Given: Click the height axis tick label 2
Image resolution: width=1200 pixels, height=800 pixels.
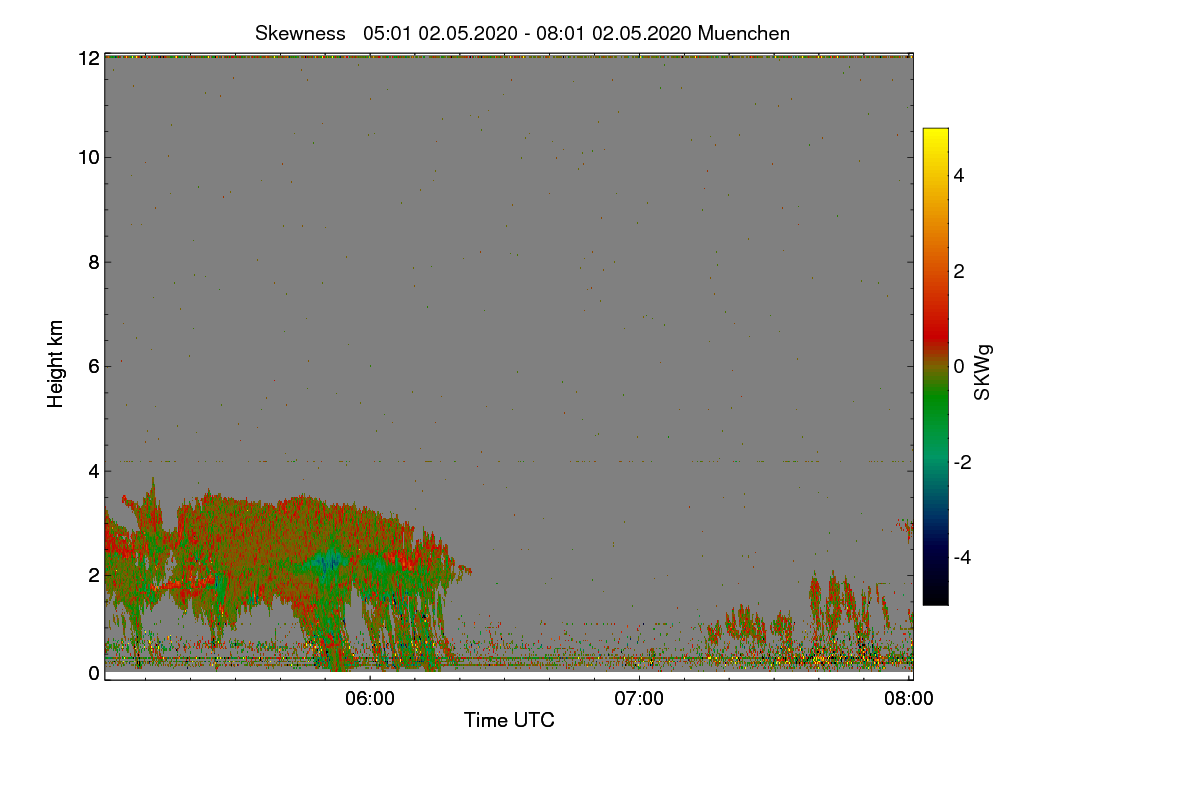Looking at the screenshot, I should tap(94, 574).
